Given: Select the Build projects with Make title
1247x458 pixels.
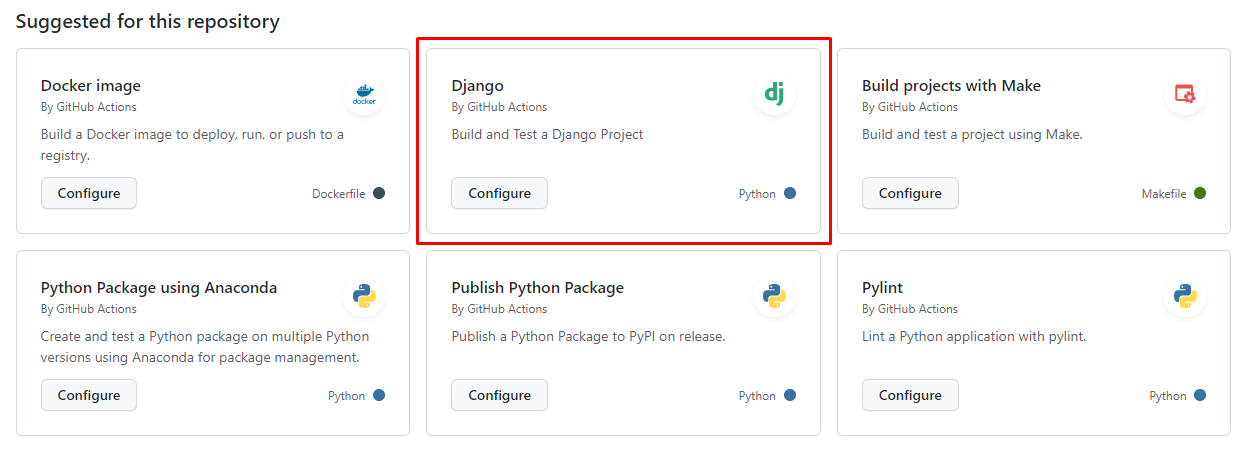Looking at the screenshot, I should (951, 86).
